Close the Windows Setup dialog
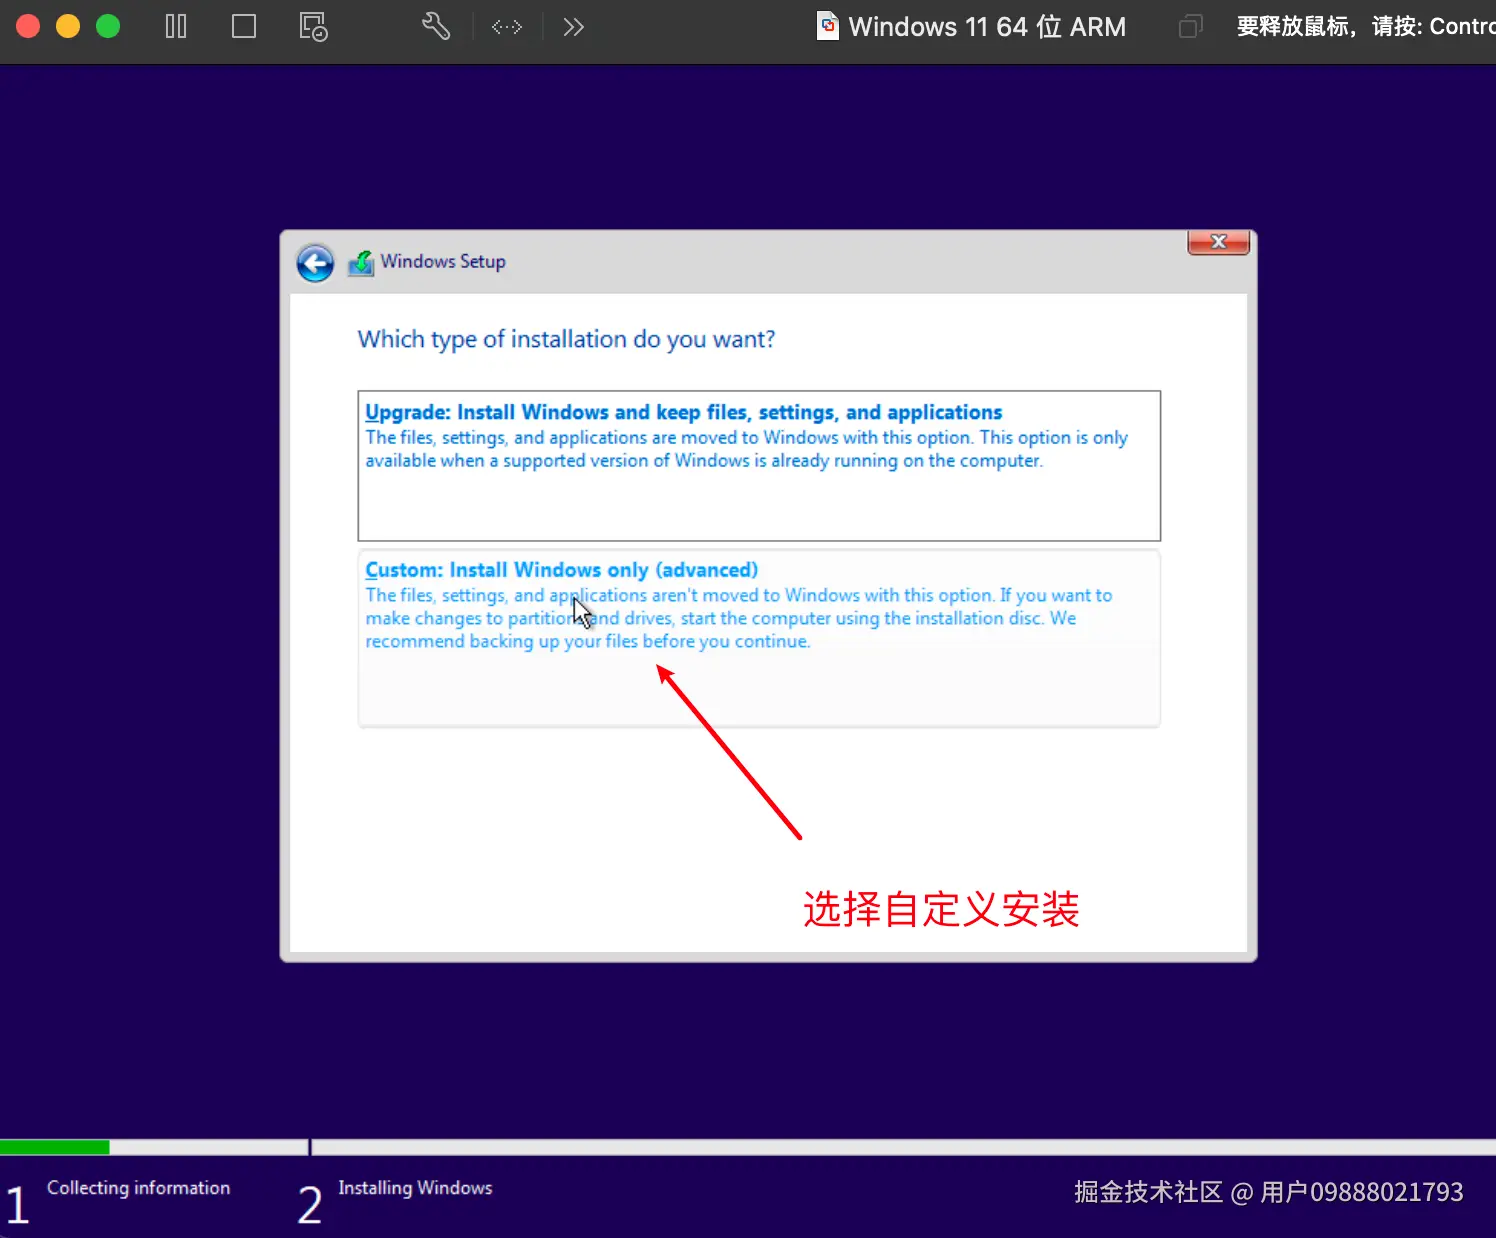Screen dimensions: 1496x1238 point(1218,242)
